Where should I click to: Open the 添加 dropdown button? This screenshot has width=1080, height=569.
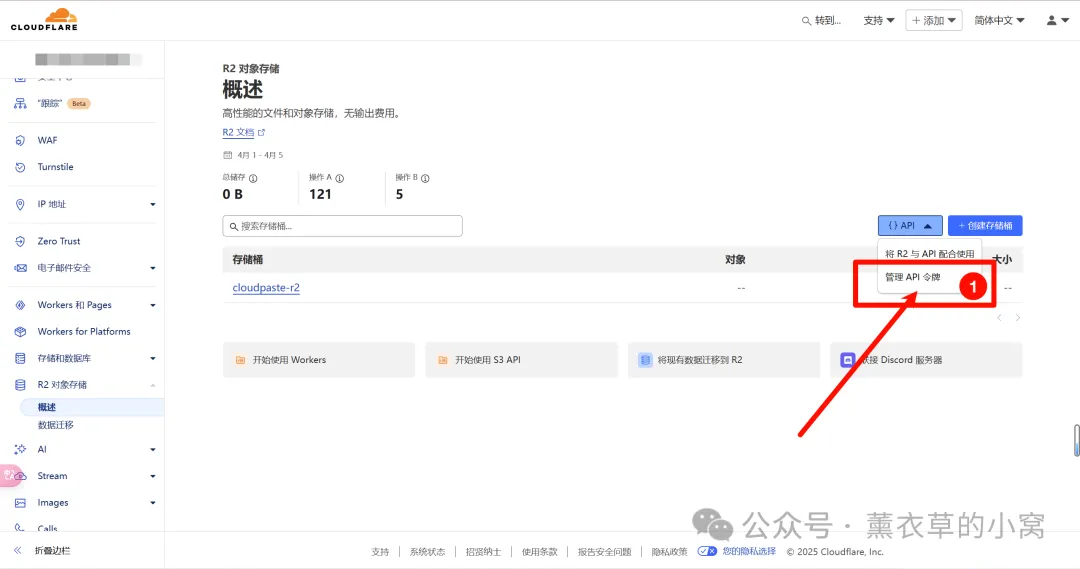point(934,21)
